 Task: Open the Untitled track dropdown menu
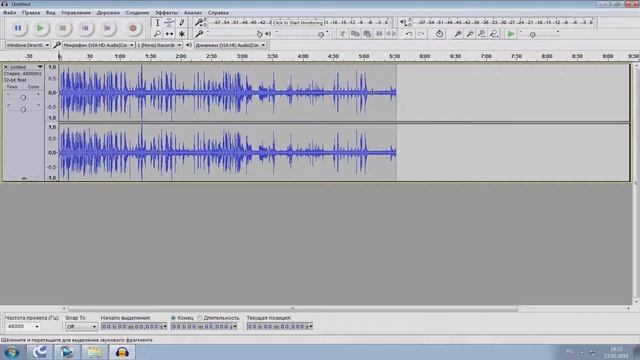tap(26, 67)
